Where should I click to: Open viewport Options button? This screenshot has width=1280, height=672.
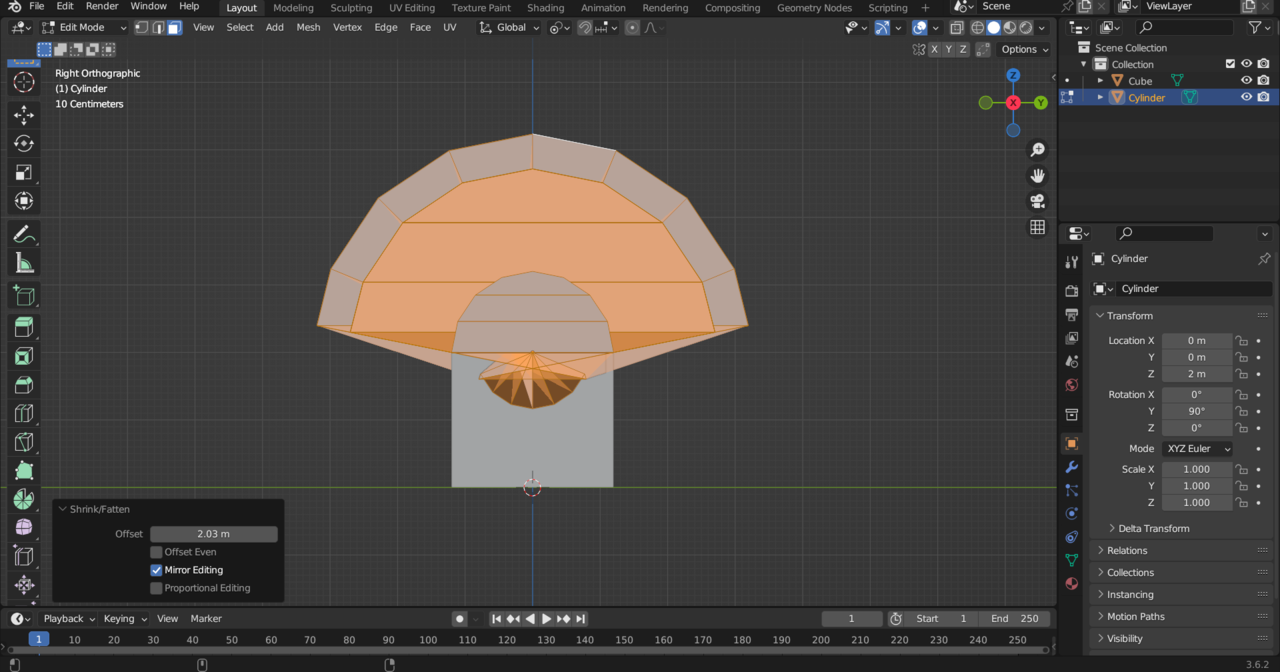[1024, 49]
